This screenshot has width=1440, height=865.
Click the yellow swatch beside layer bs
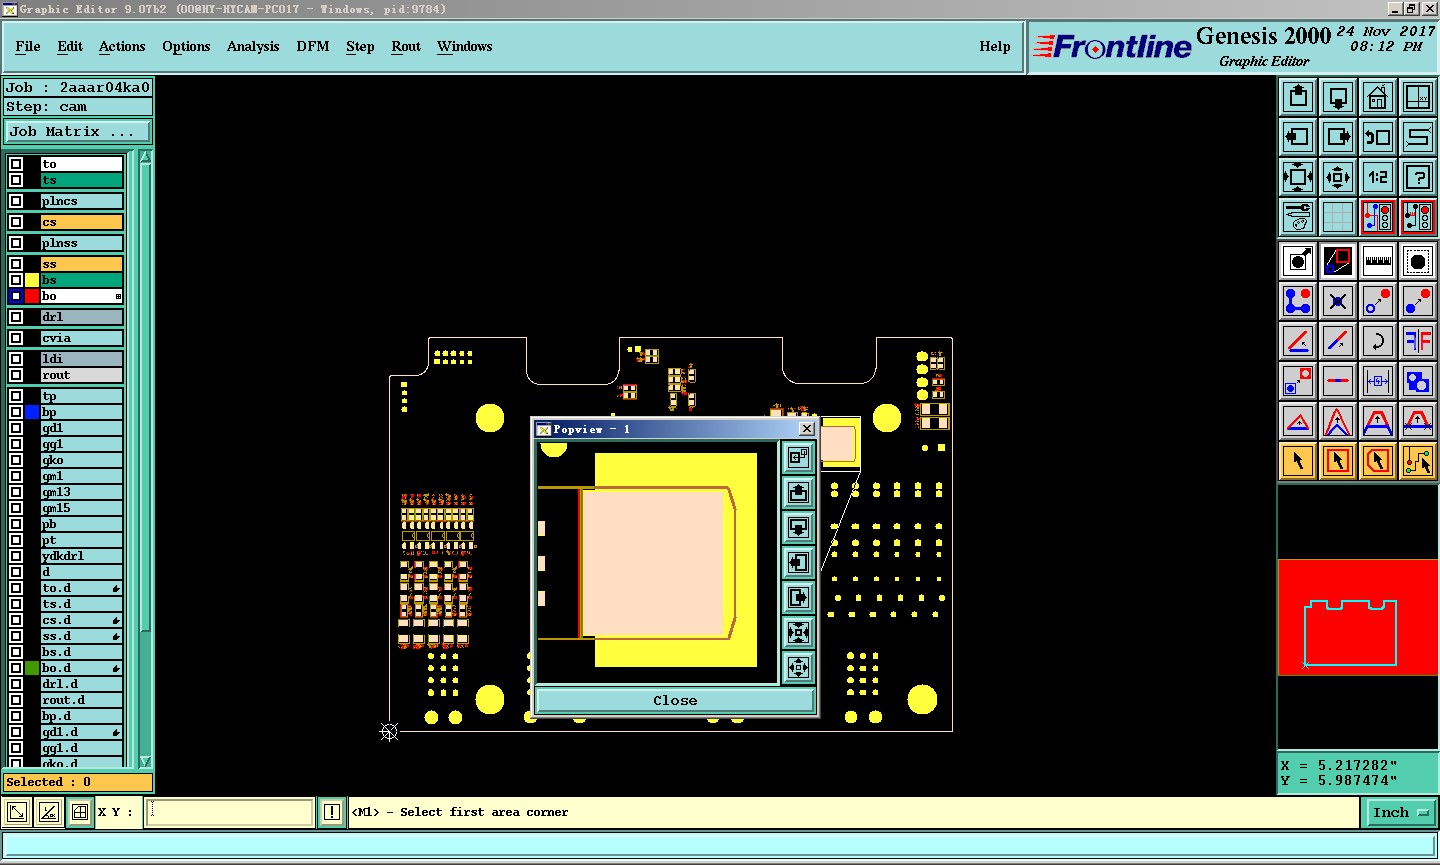(x=32, y=280)
